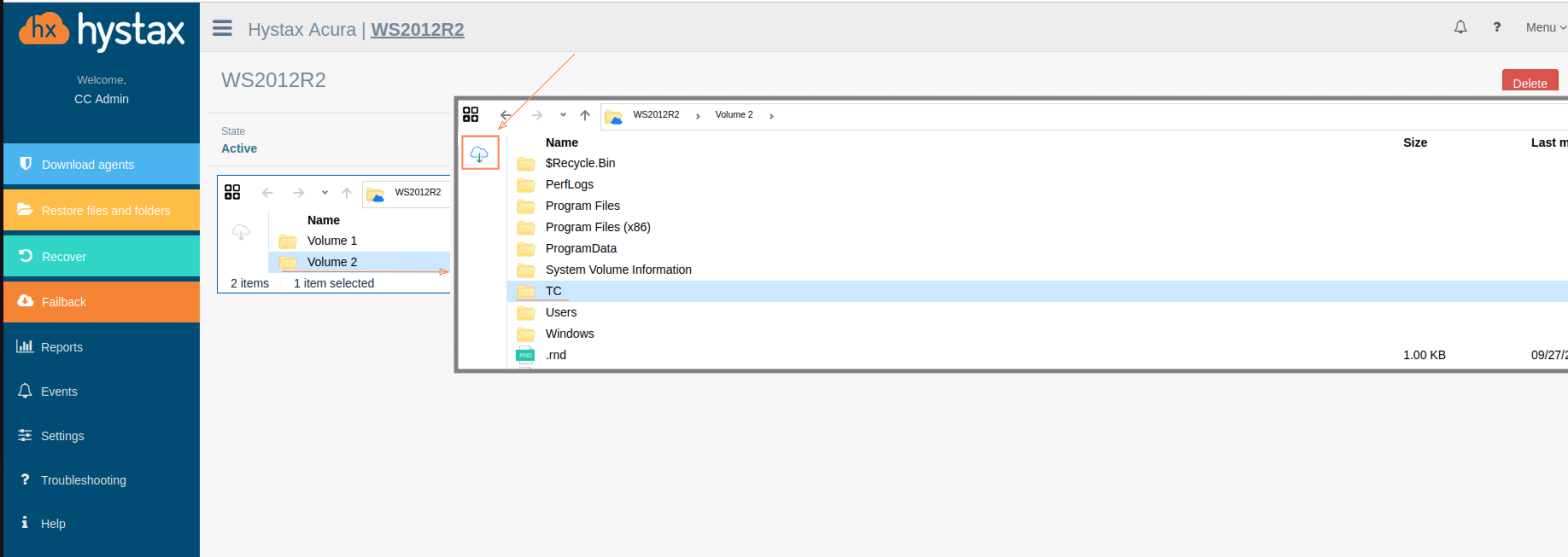
Task: Click the cloud icon beside Failback
Action: tap(26, 301)
